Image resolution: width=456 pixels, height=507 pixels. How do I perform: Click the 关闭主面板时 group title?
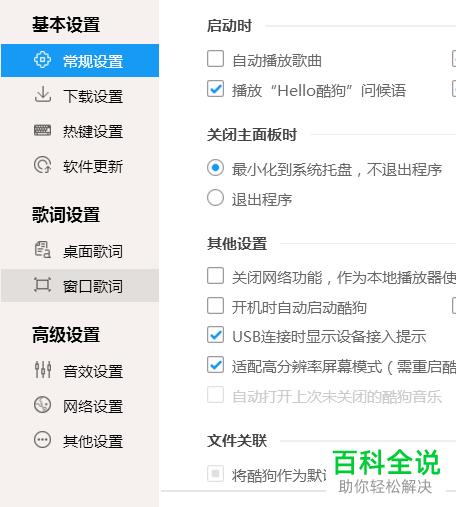tap(252, 135)
